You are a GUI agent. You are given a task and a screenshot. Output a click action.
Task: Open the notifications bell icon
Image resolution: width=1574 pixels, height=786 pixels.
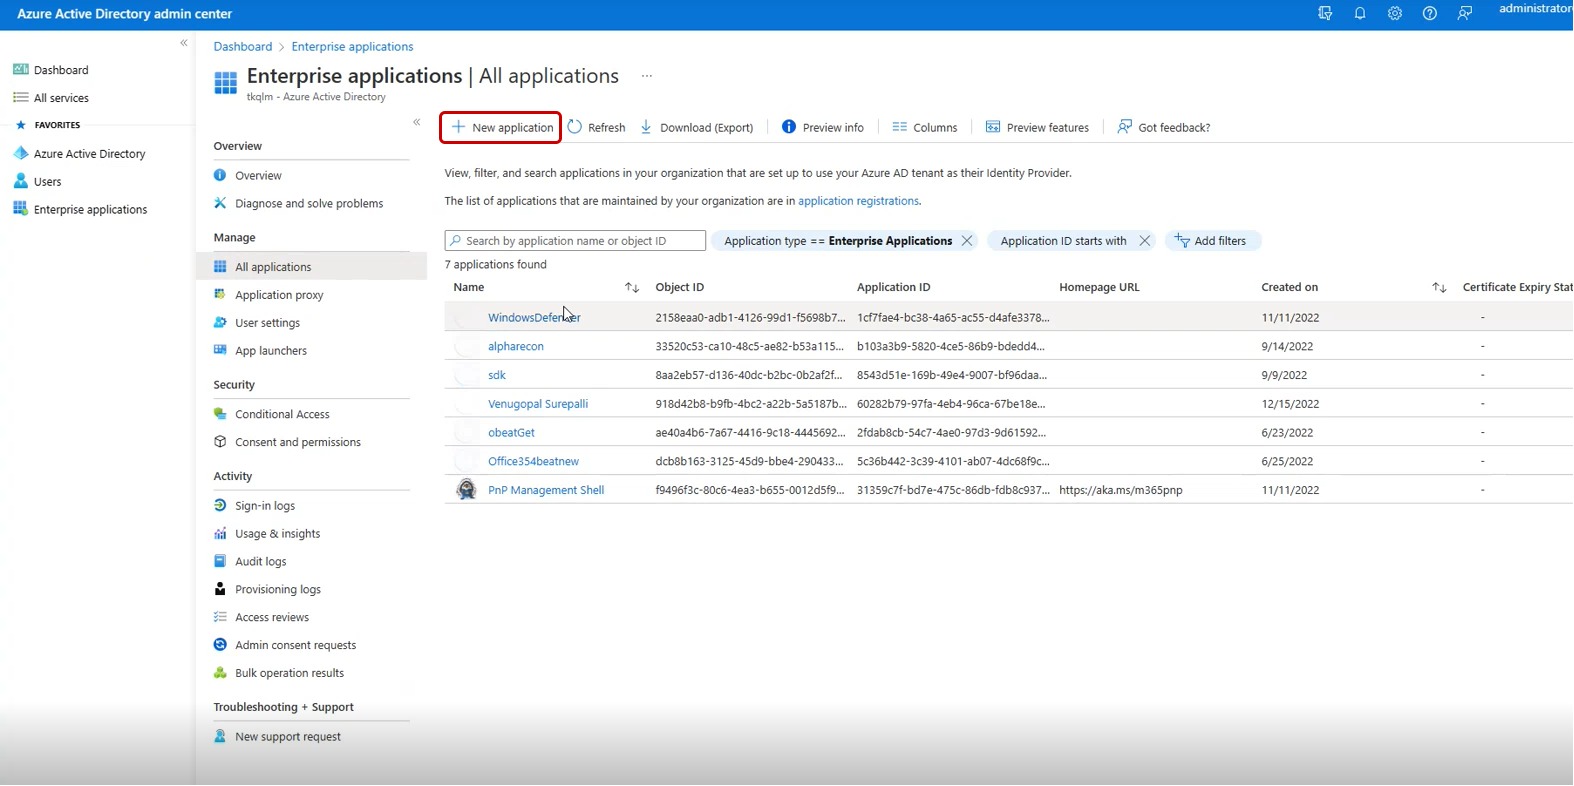click(x=1360, y=14)
